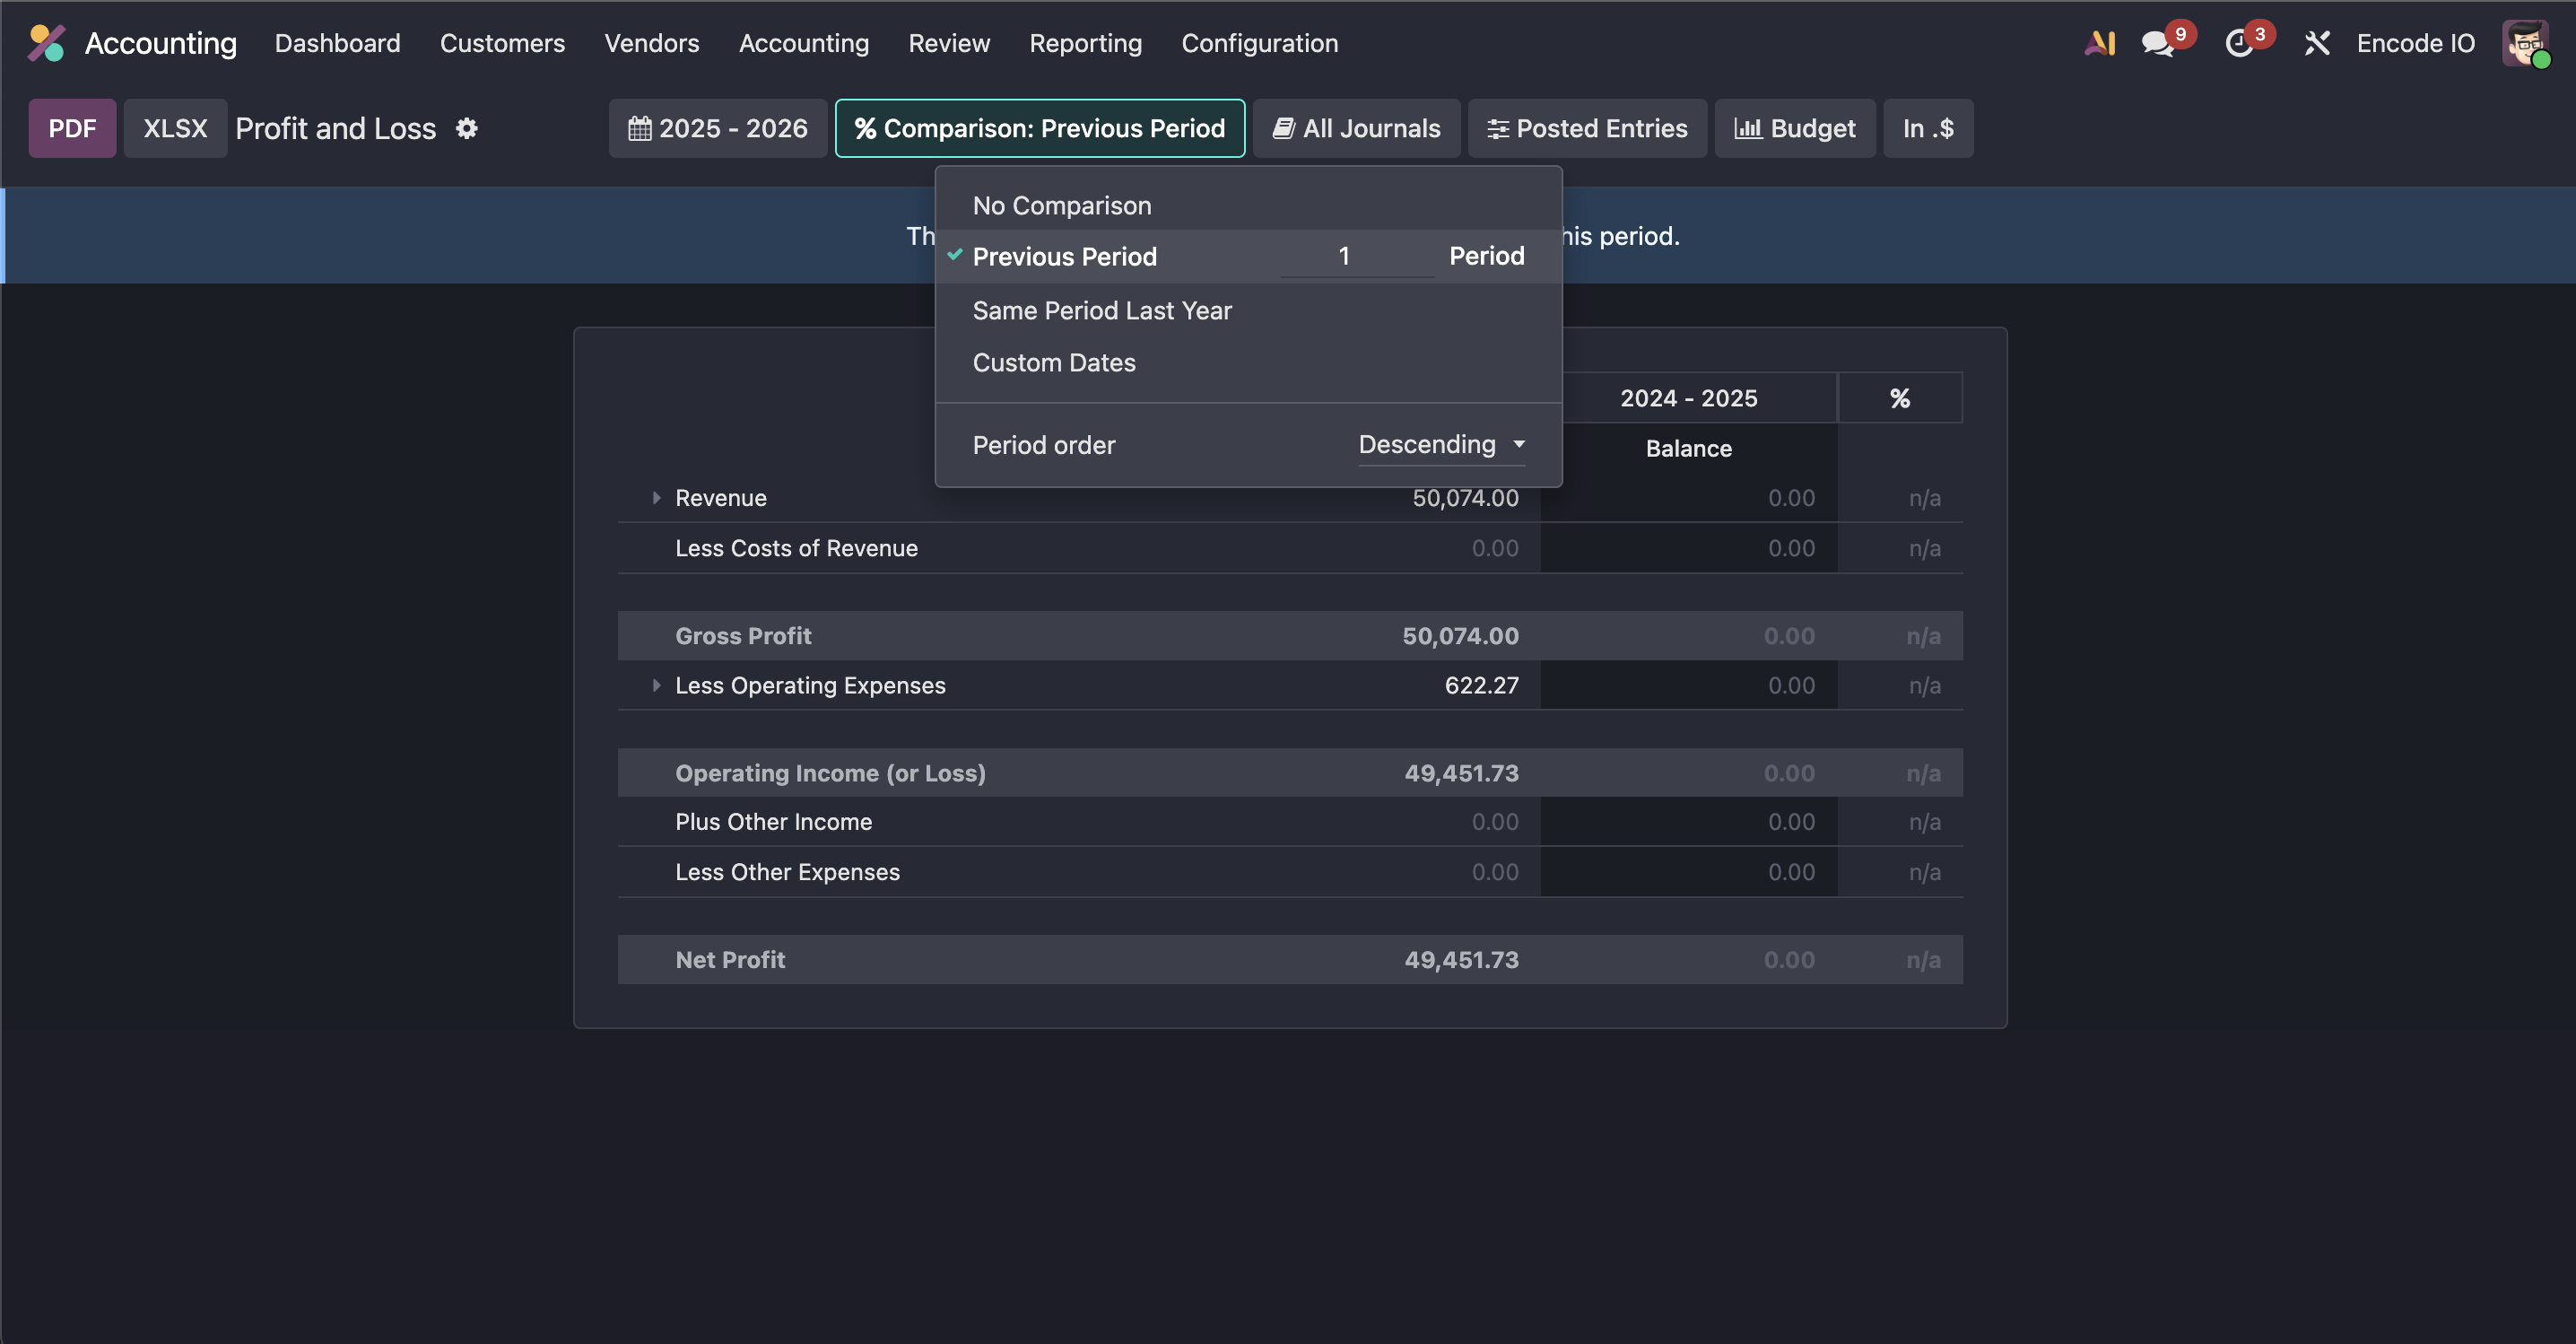The image size is (2576, 1344).
Task: Choose Same Period Last Year comparison
Action: coord(1102,311)
